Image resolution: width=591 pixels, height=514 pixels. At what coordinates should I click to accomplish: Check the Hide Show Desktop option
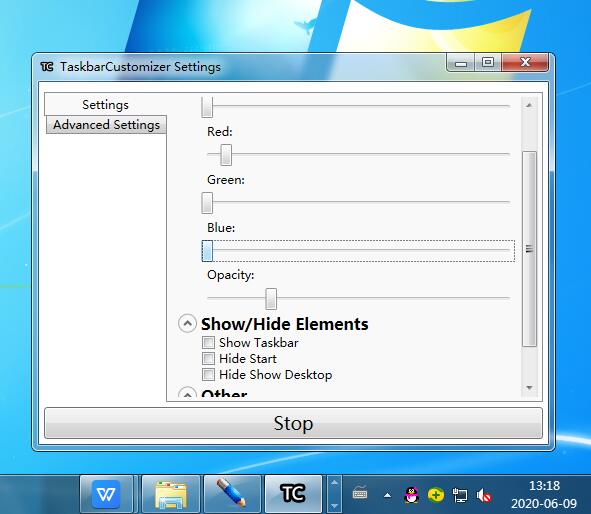[x=208, y=375]
